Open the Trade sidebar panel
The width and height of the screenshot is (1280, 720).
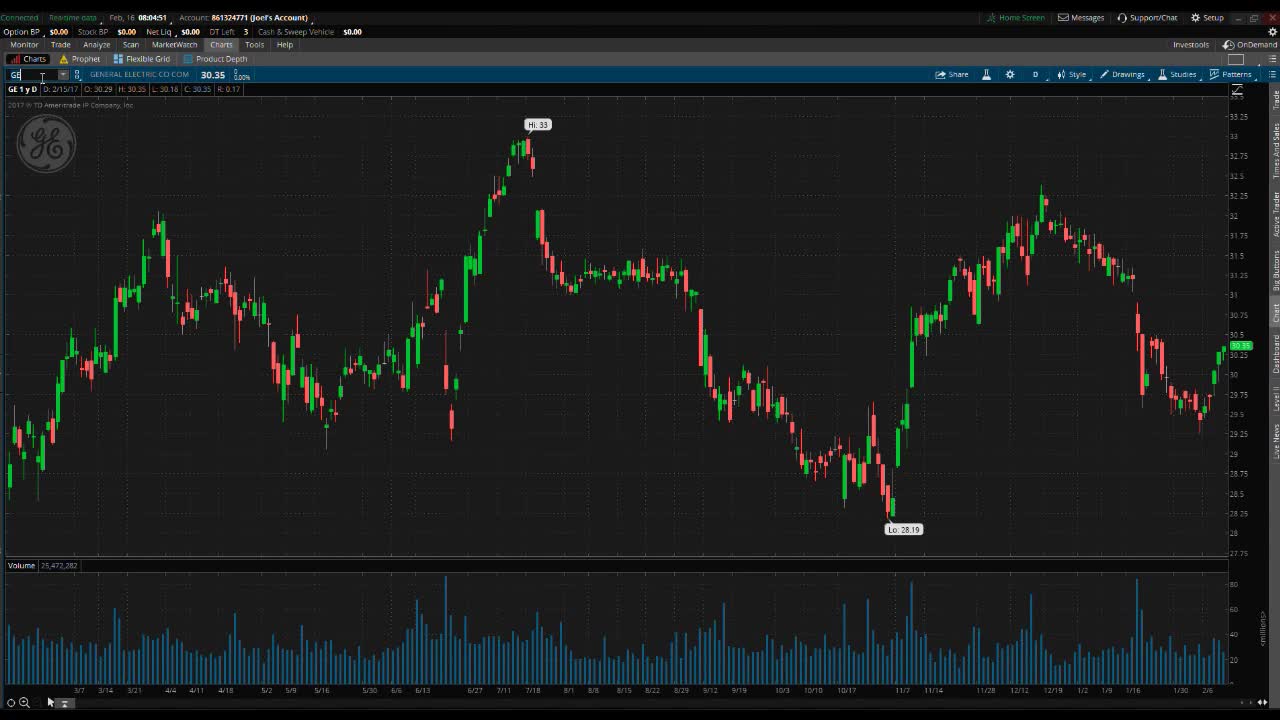(1275, 99)
